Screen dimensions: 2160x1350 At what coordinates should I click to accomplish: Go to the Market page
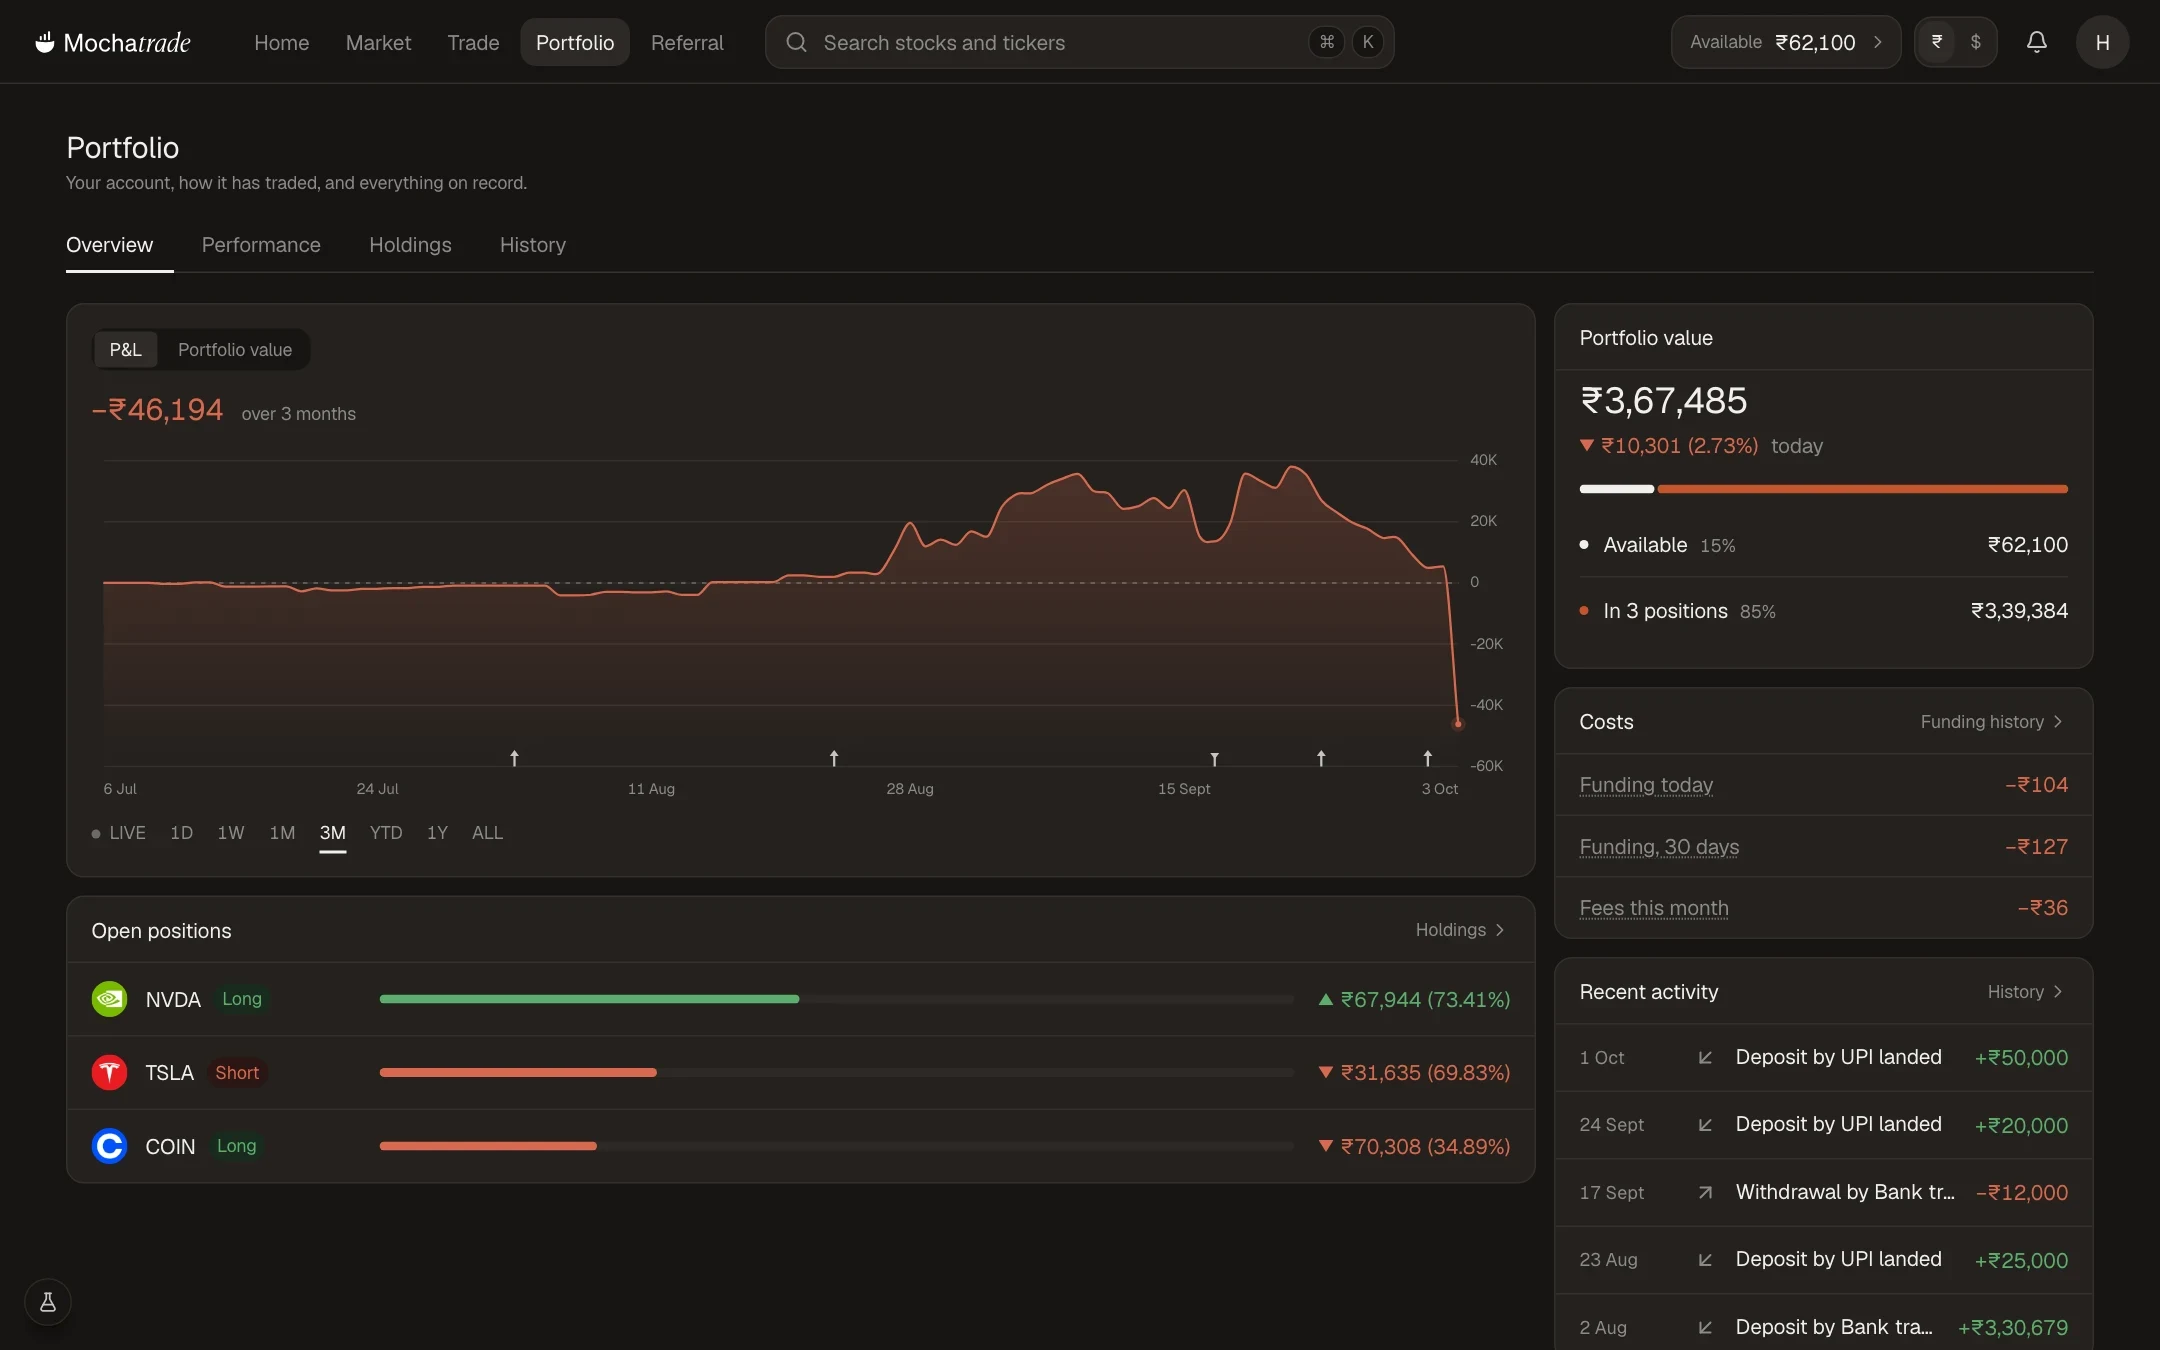(378, 42)
